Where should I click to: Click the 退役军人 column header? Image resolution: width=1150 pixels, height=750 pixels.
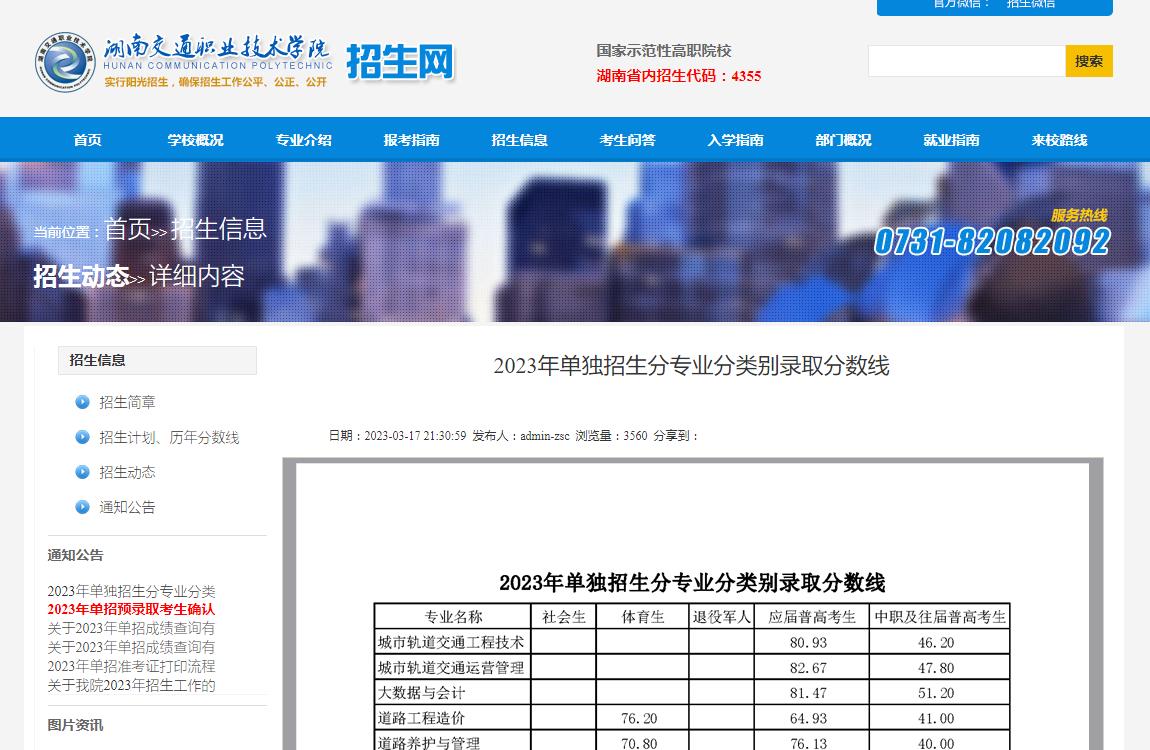tap(722, 617)
